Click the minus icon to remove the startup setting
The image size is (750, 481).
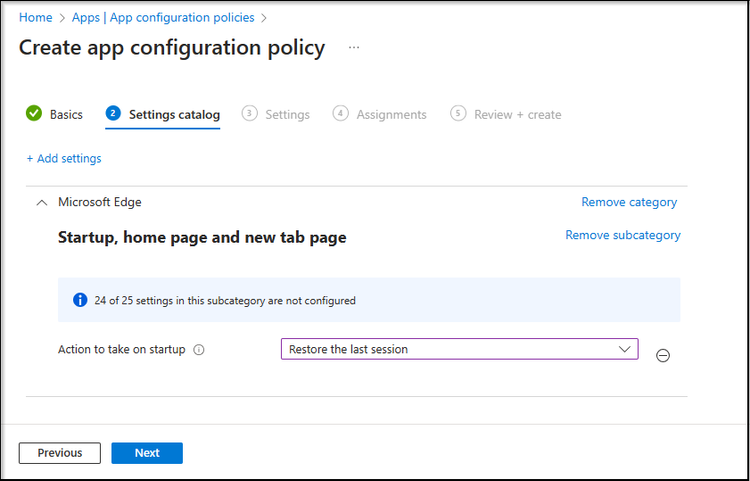662,355
